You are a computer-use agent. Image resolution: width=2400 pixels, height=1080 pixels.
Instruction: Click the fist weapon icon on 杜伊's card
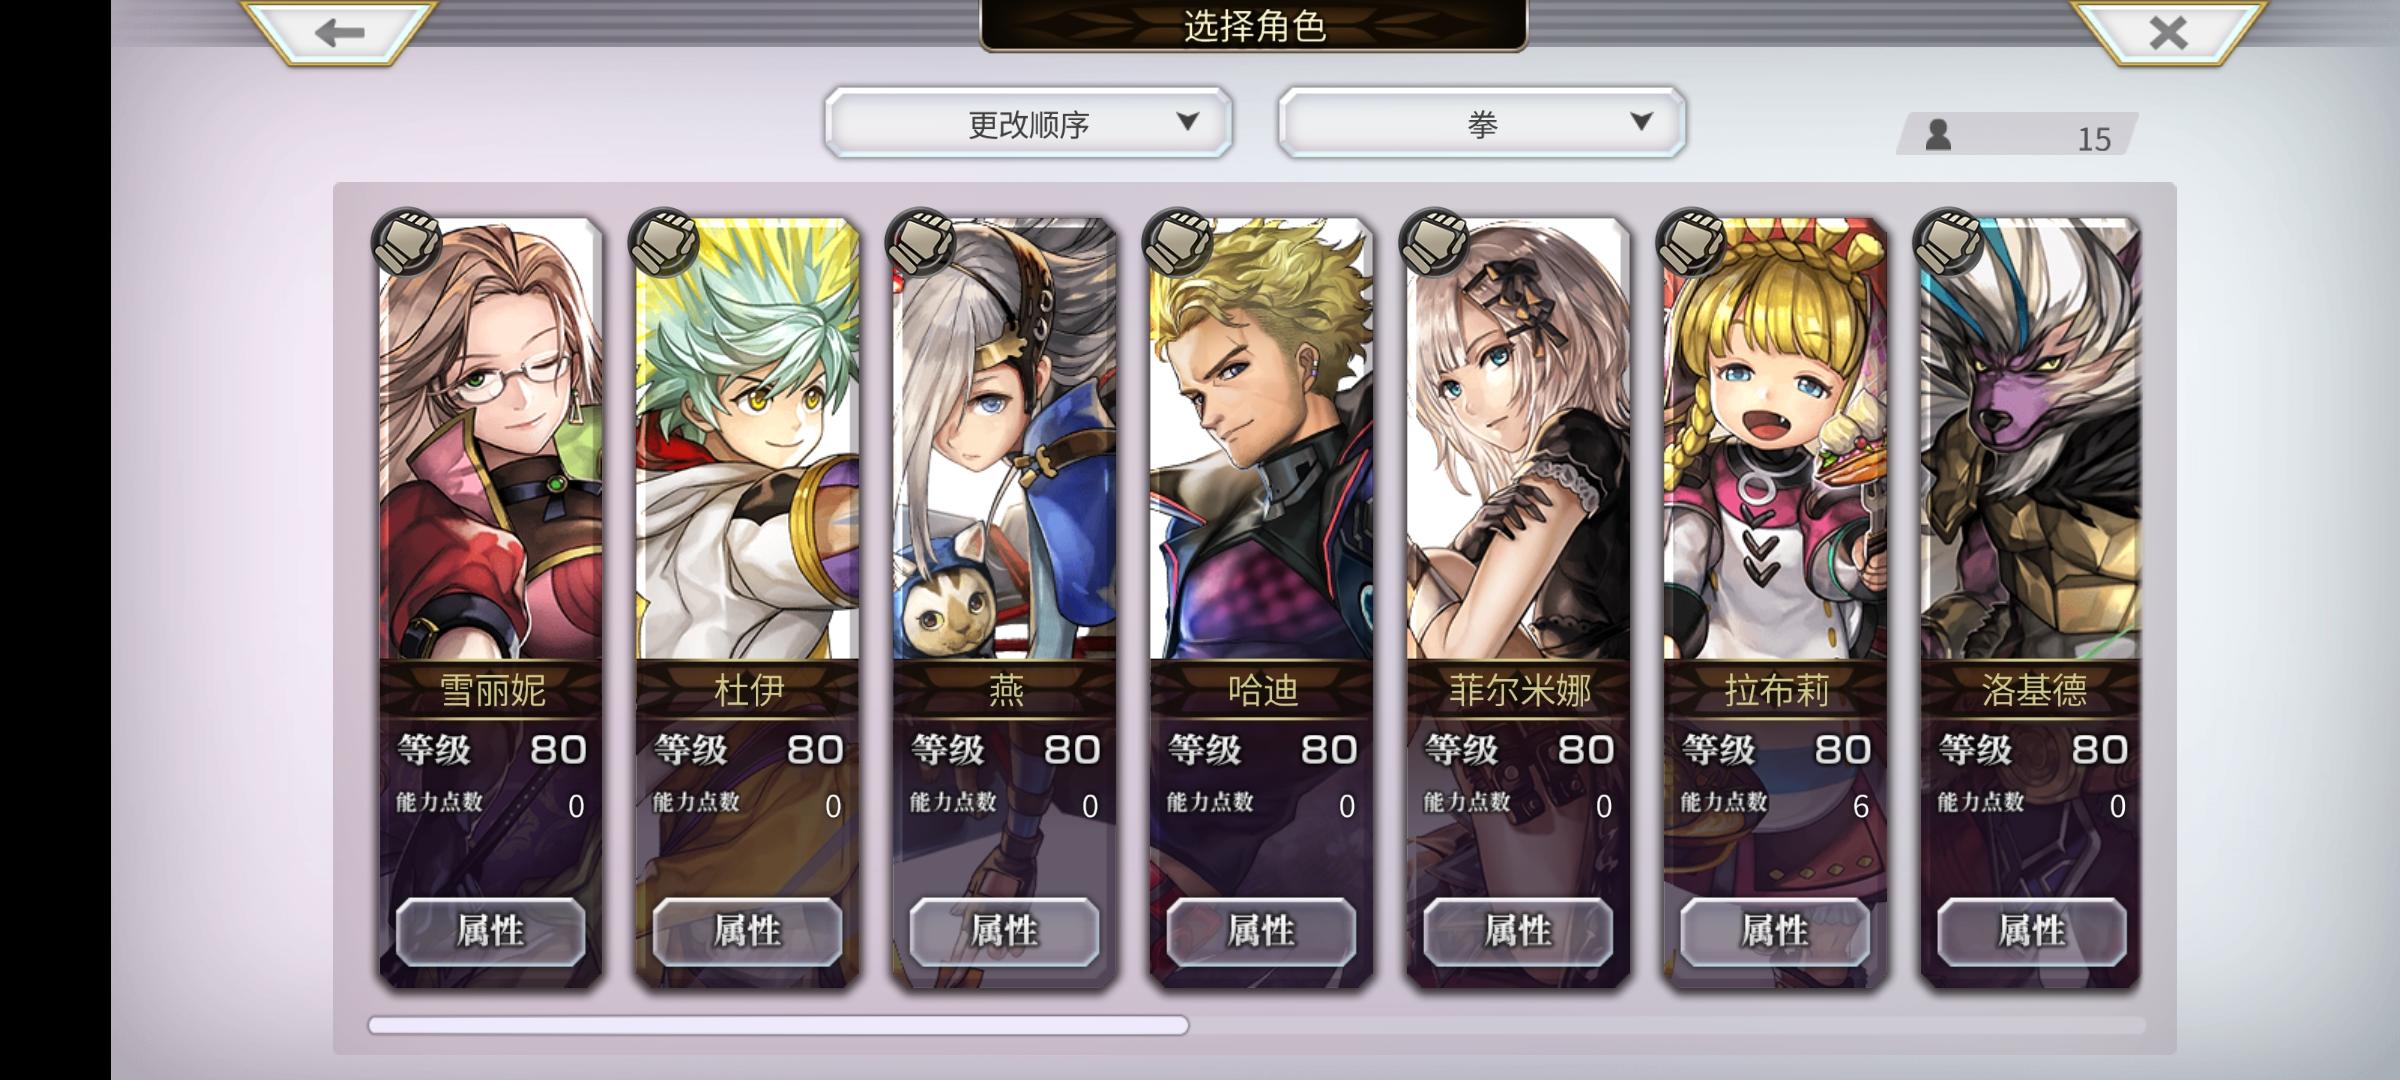[664, 242]
